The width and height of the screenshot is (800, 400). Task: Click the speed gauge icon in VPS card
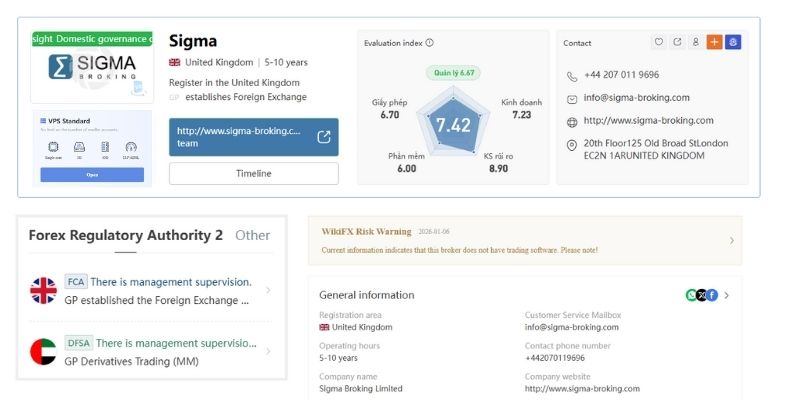[x=131, y=147]
